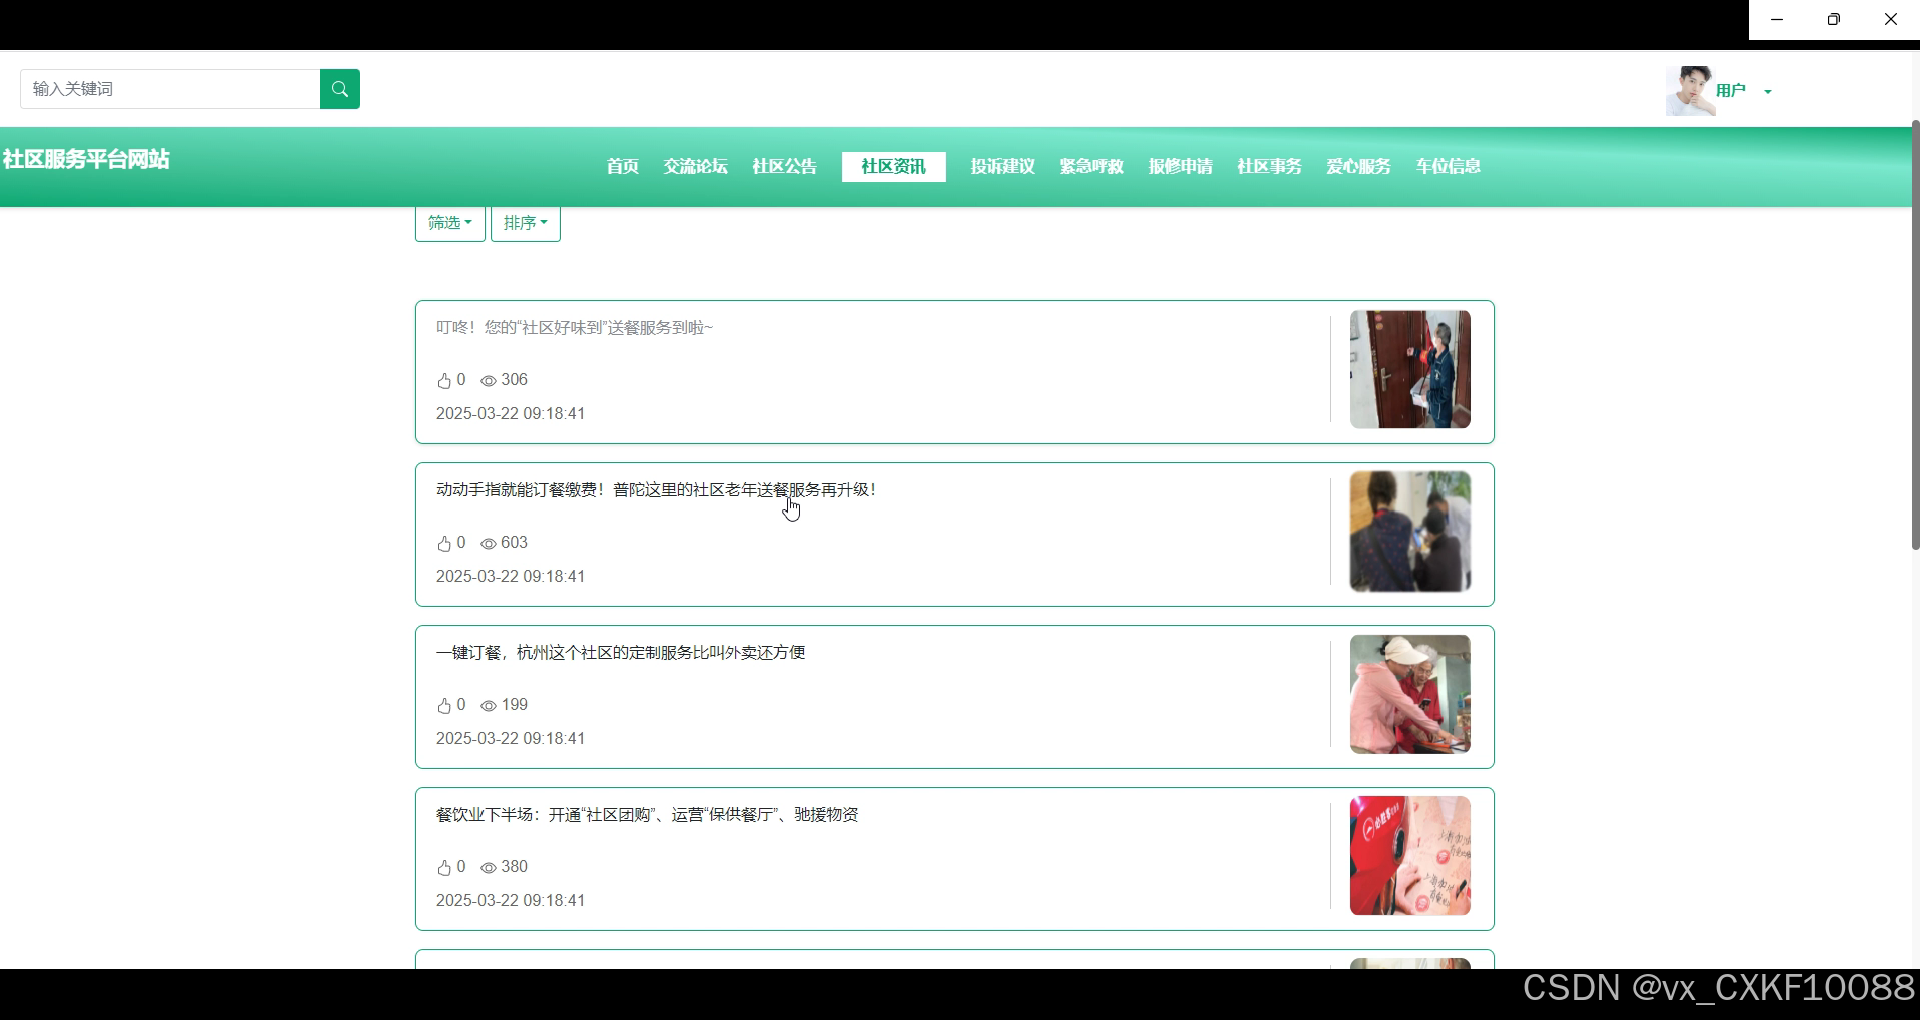The image size is (1920, 1020).
Task: Click the 用户 username label
Action: 1731,91
